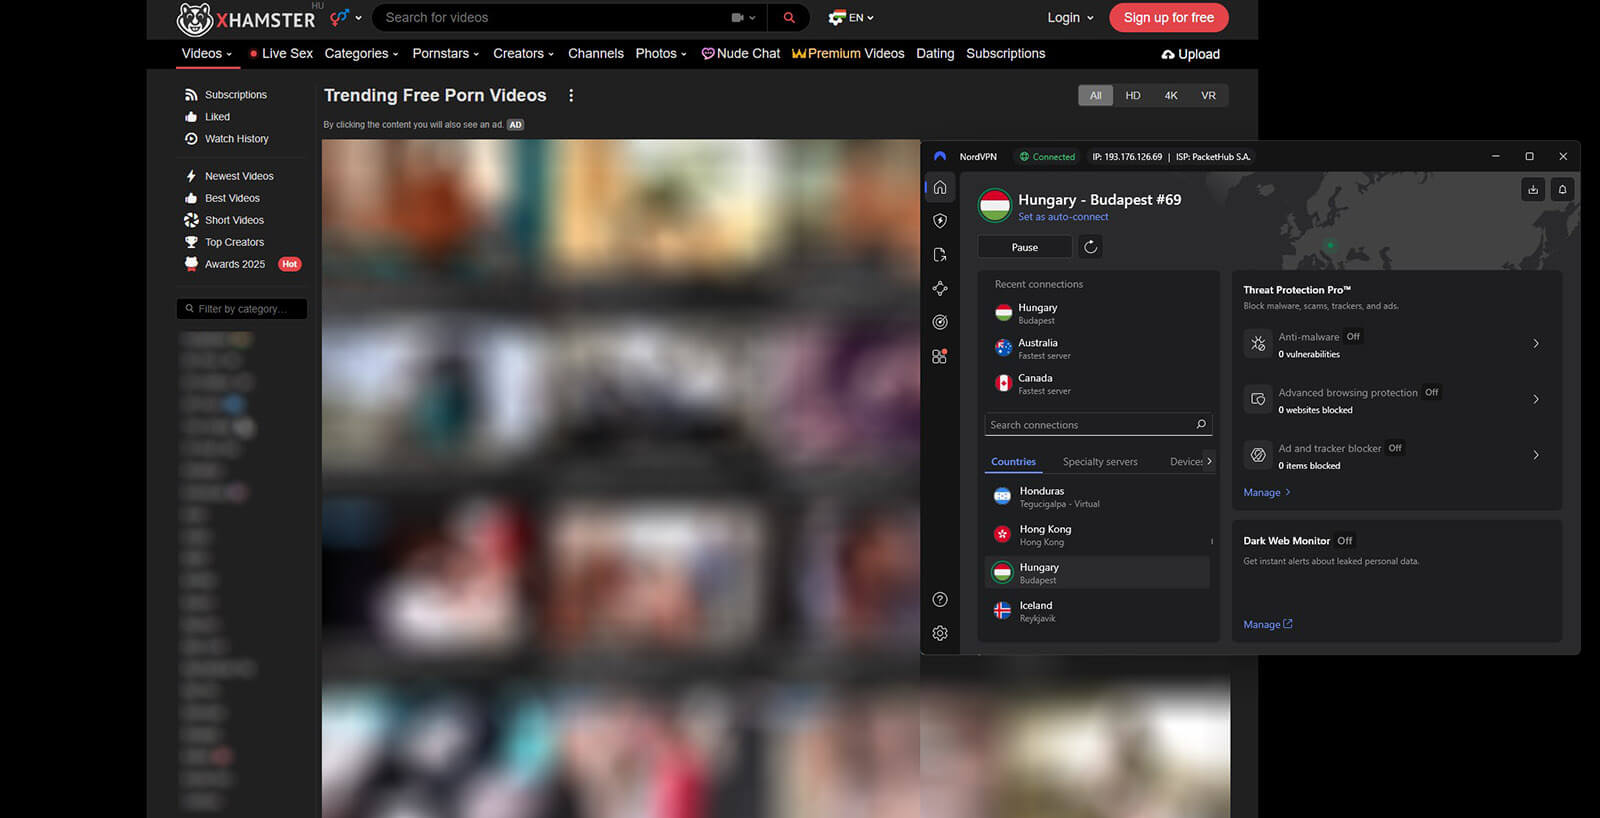Click the Advanced browsing protection icon

point(1258,399)
